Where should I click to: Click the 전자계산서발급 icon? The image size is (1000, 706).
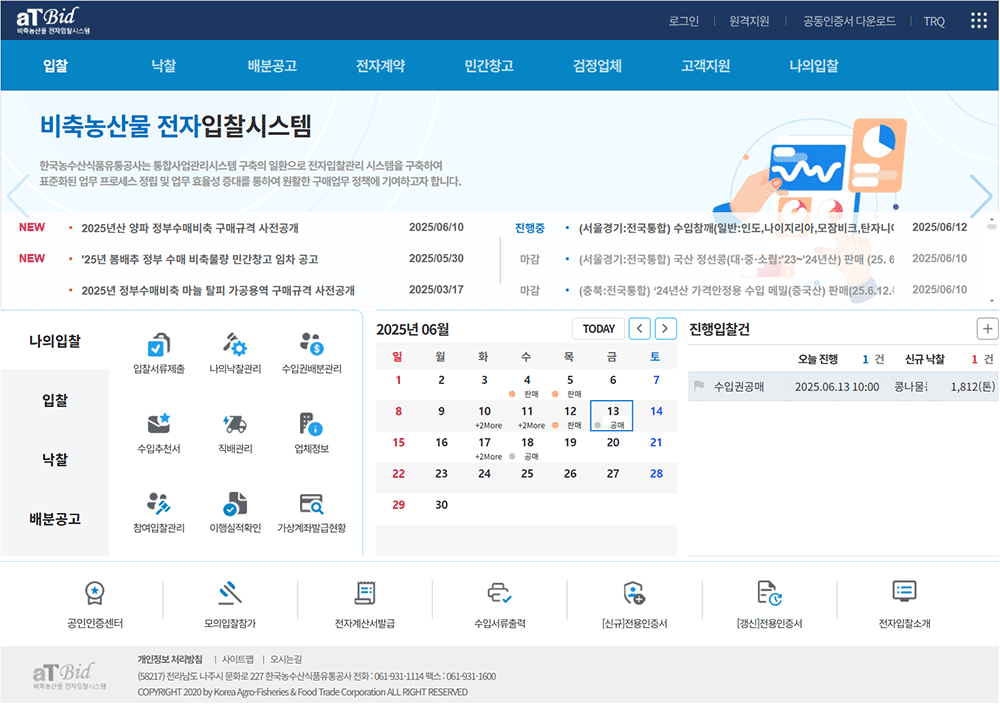(365, 594)
